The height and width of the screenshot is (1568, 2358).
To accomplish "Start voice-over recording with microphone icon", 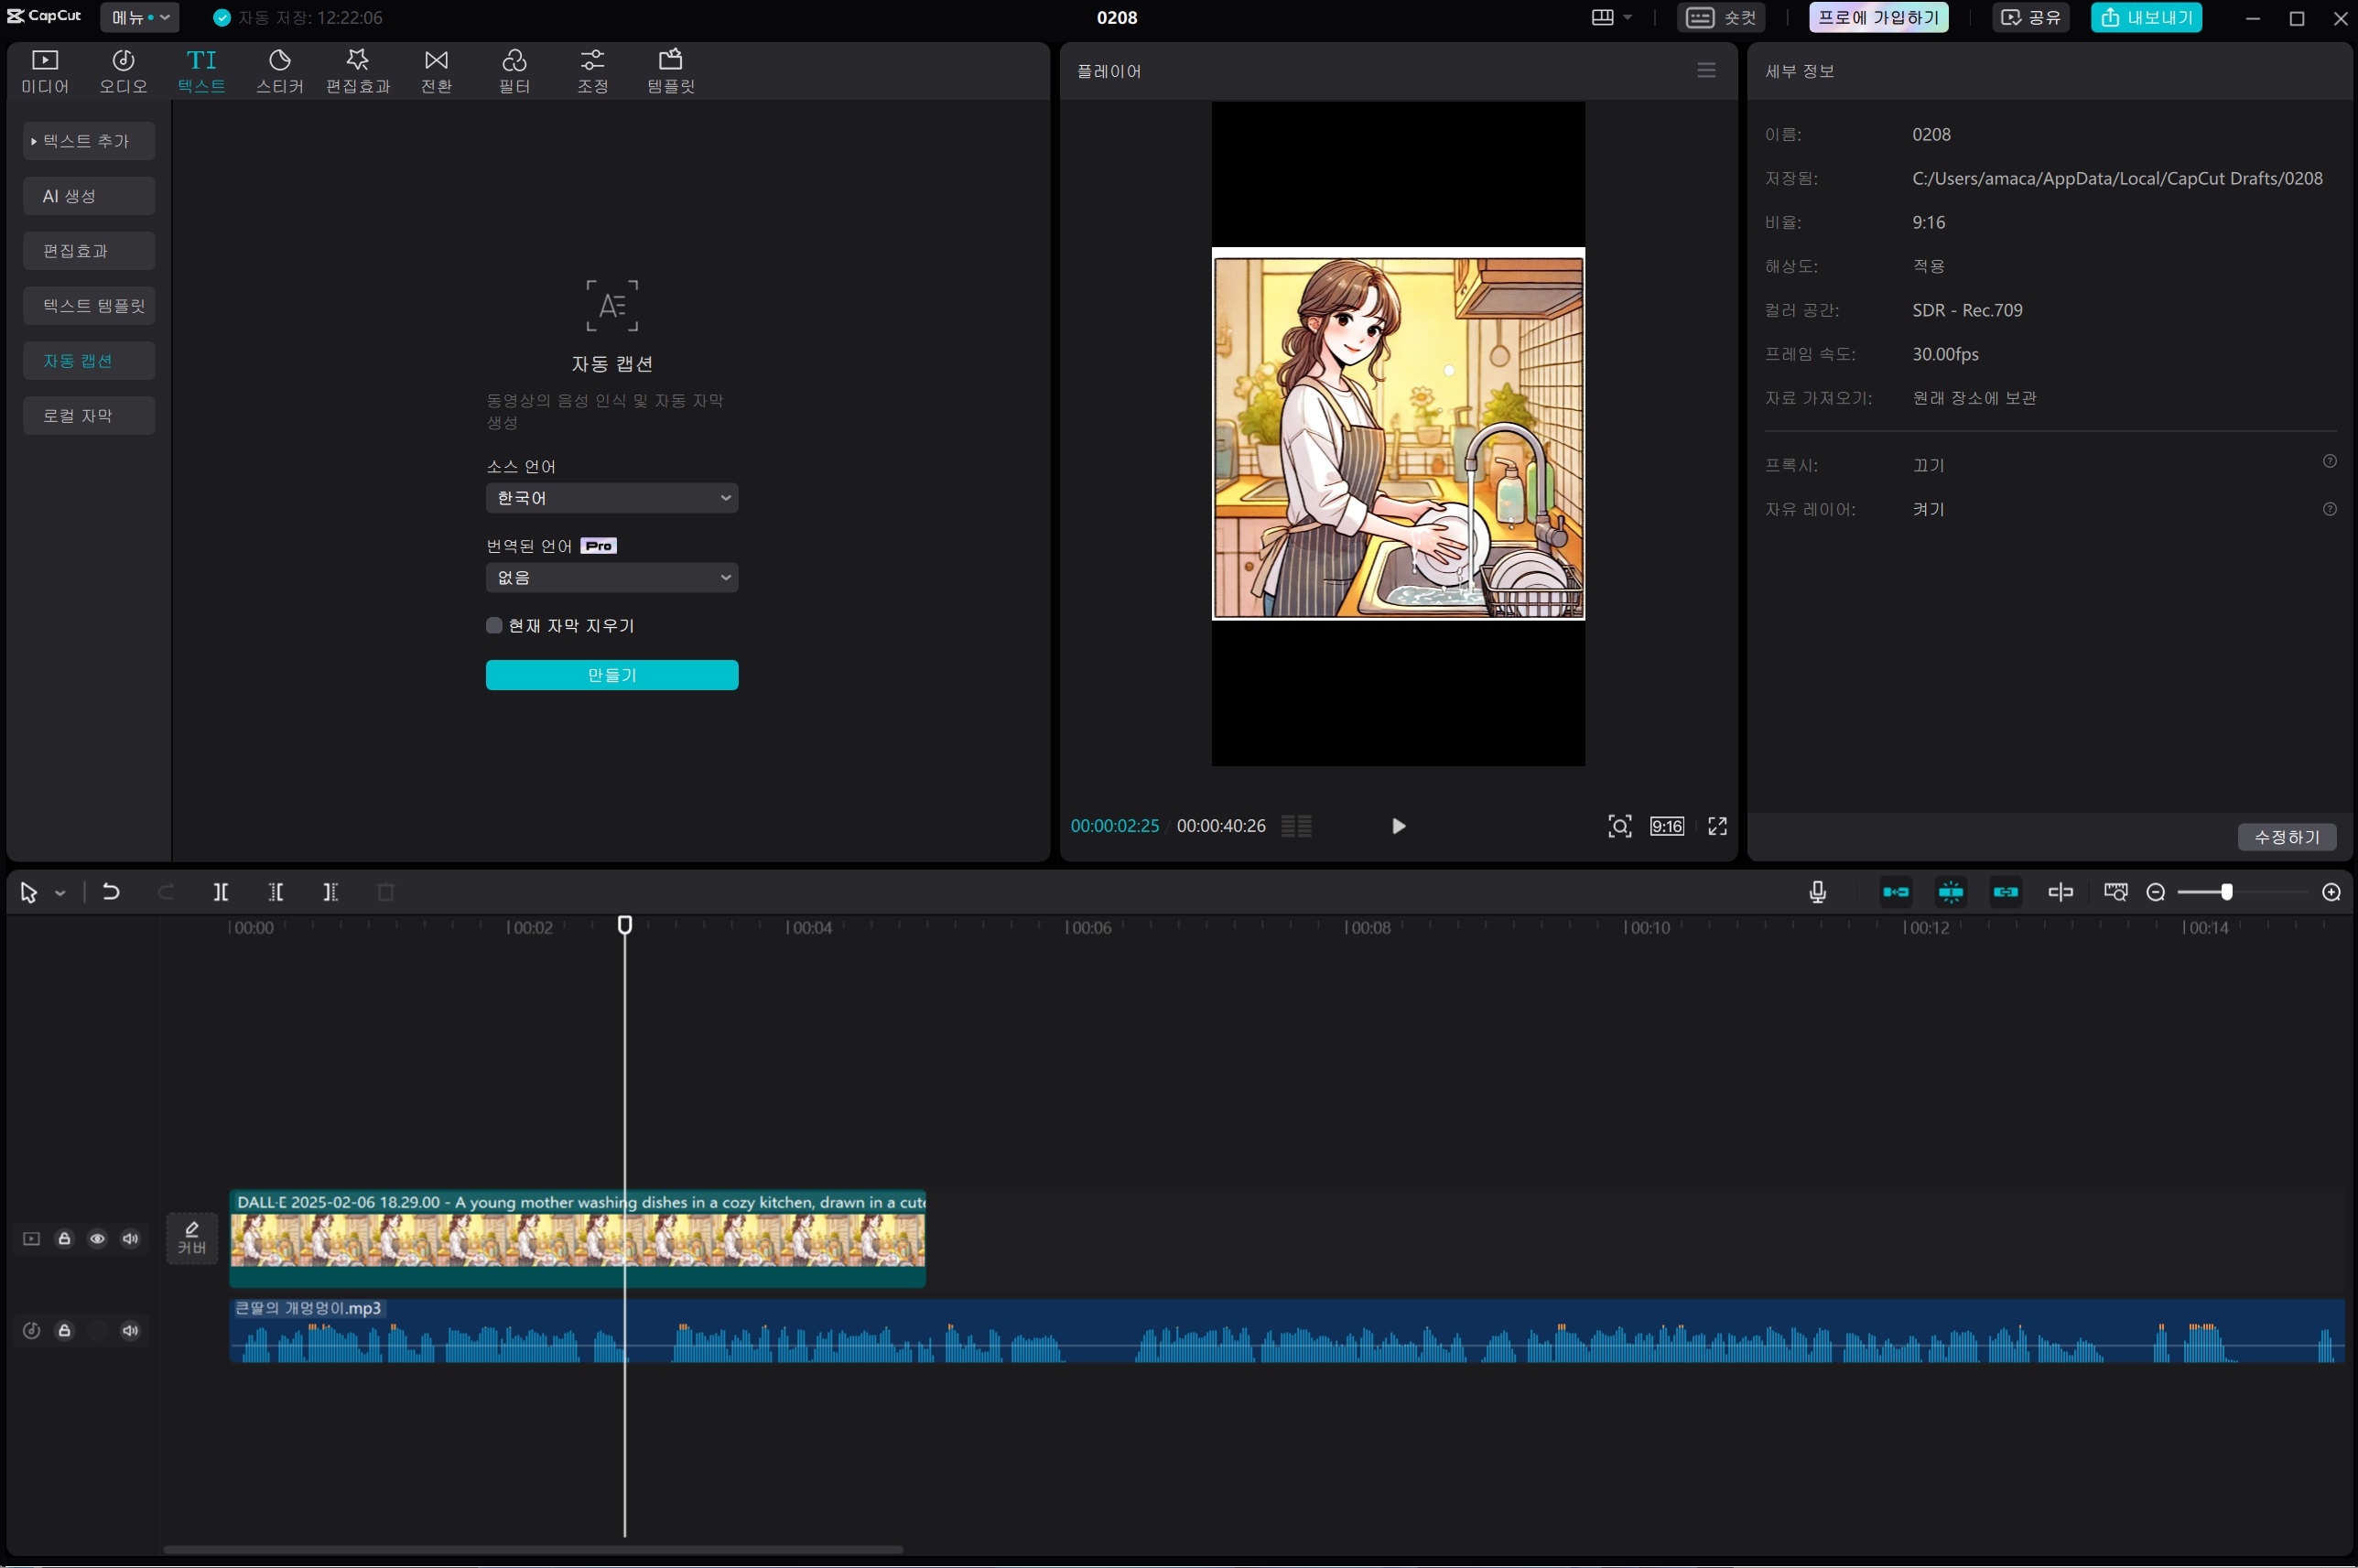I will click(1818, 892).
